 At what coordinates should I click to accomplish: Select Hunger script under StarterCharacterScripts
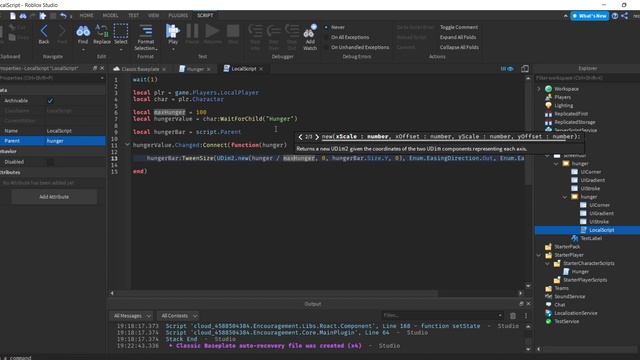(x=580, y=271)
